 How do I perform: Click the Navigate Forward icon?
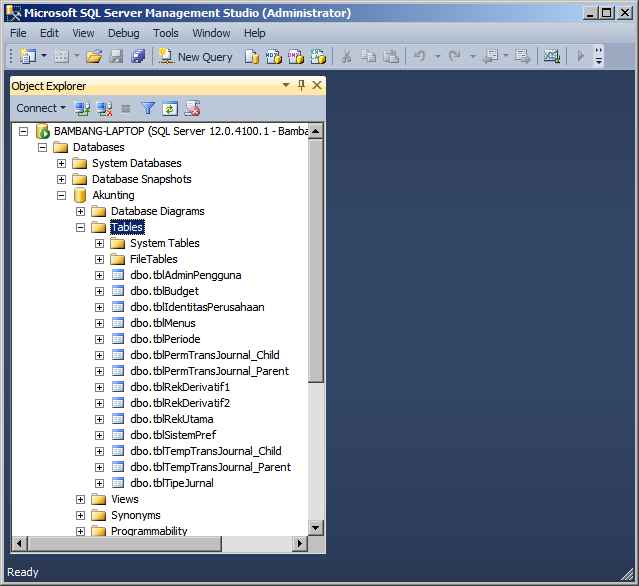click(523, 56)
